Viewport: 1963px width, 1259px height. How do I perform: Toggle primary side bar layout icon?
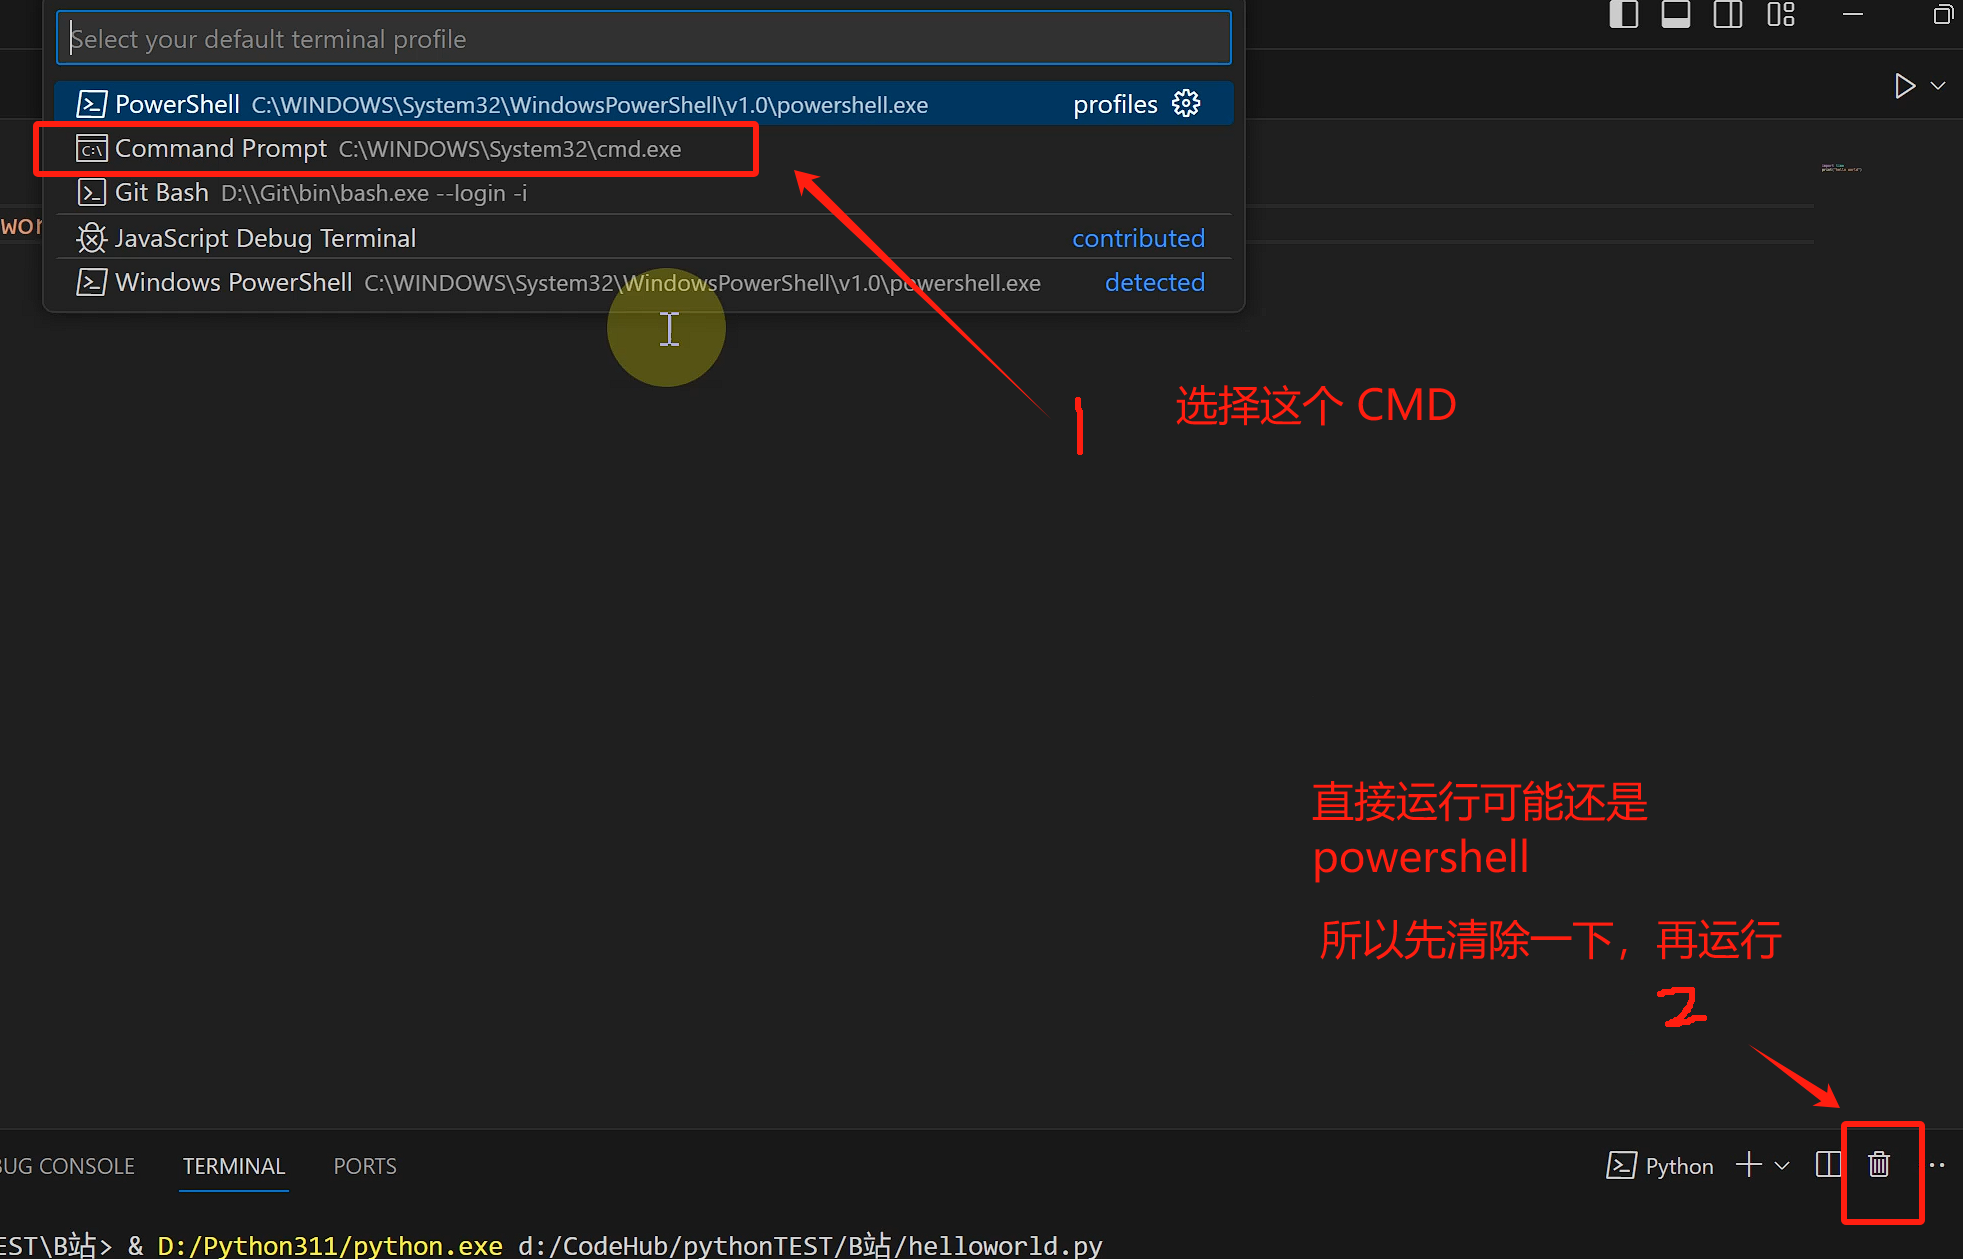(1623, 15)
